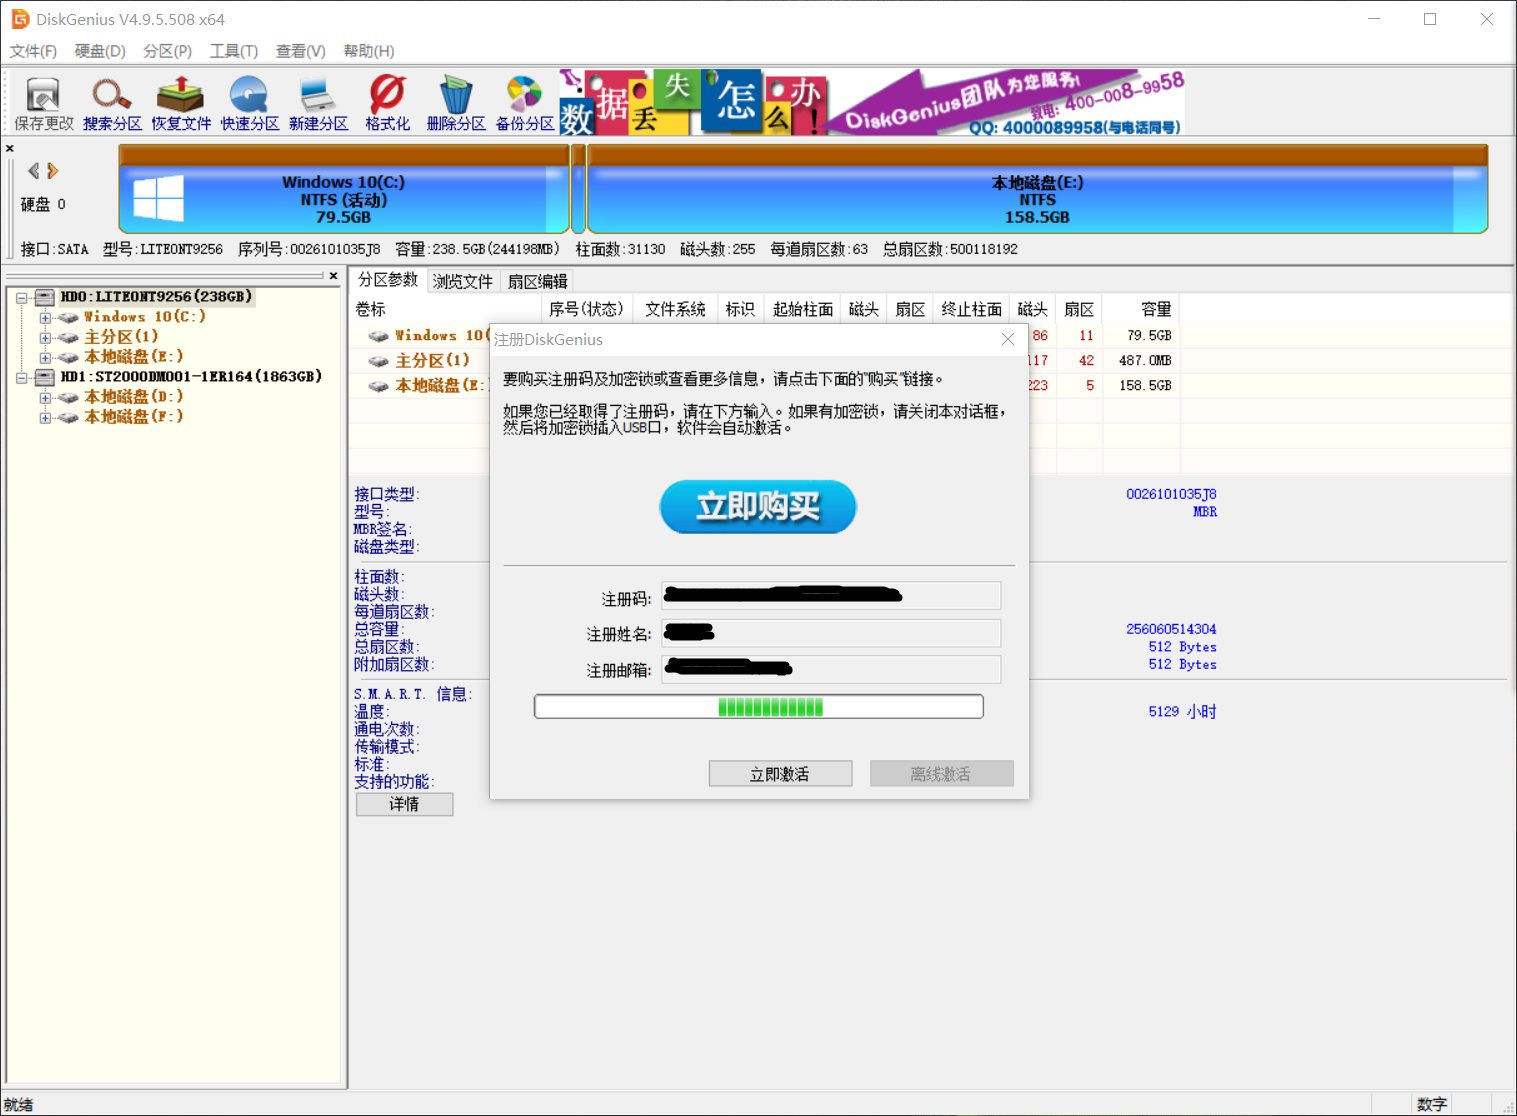Collapse the HD0:LITEONT9256 tree node
1517x1116 pixels.
point(21,297)
